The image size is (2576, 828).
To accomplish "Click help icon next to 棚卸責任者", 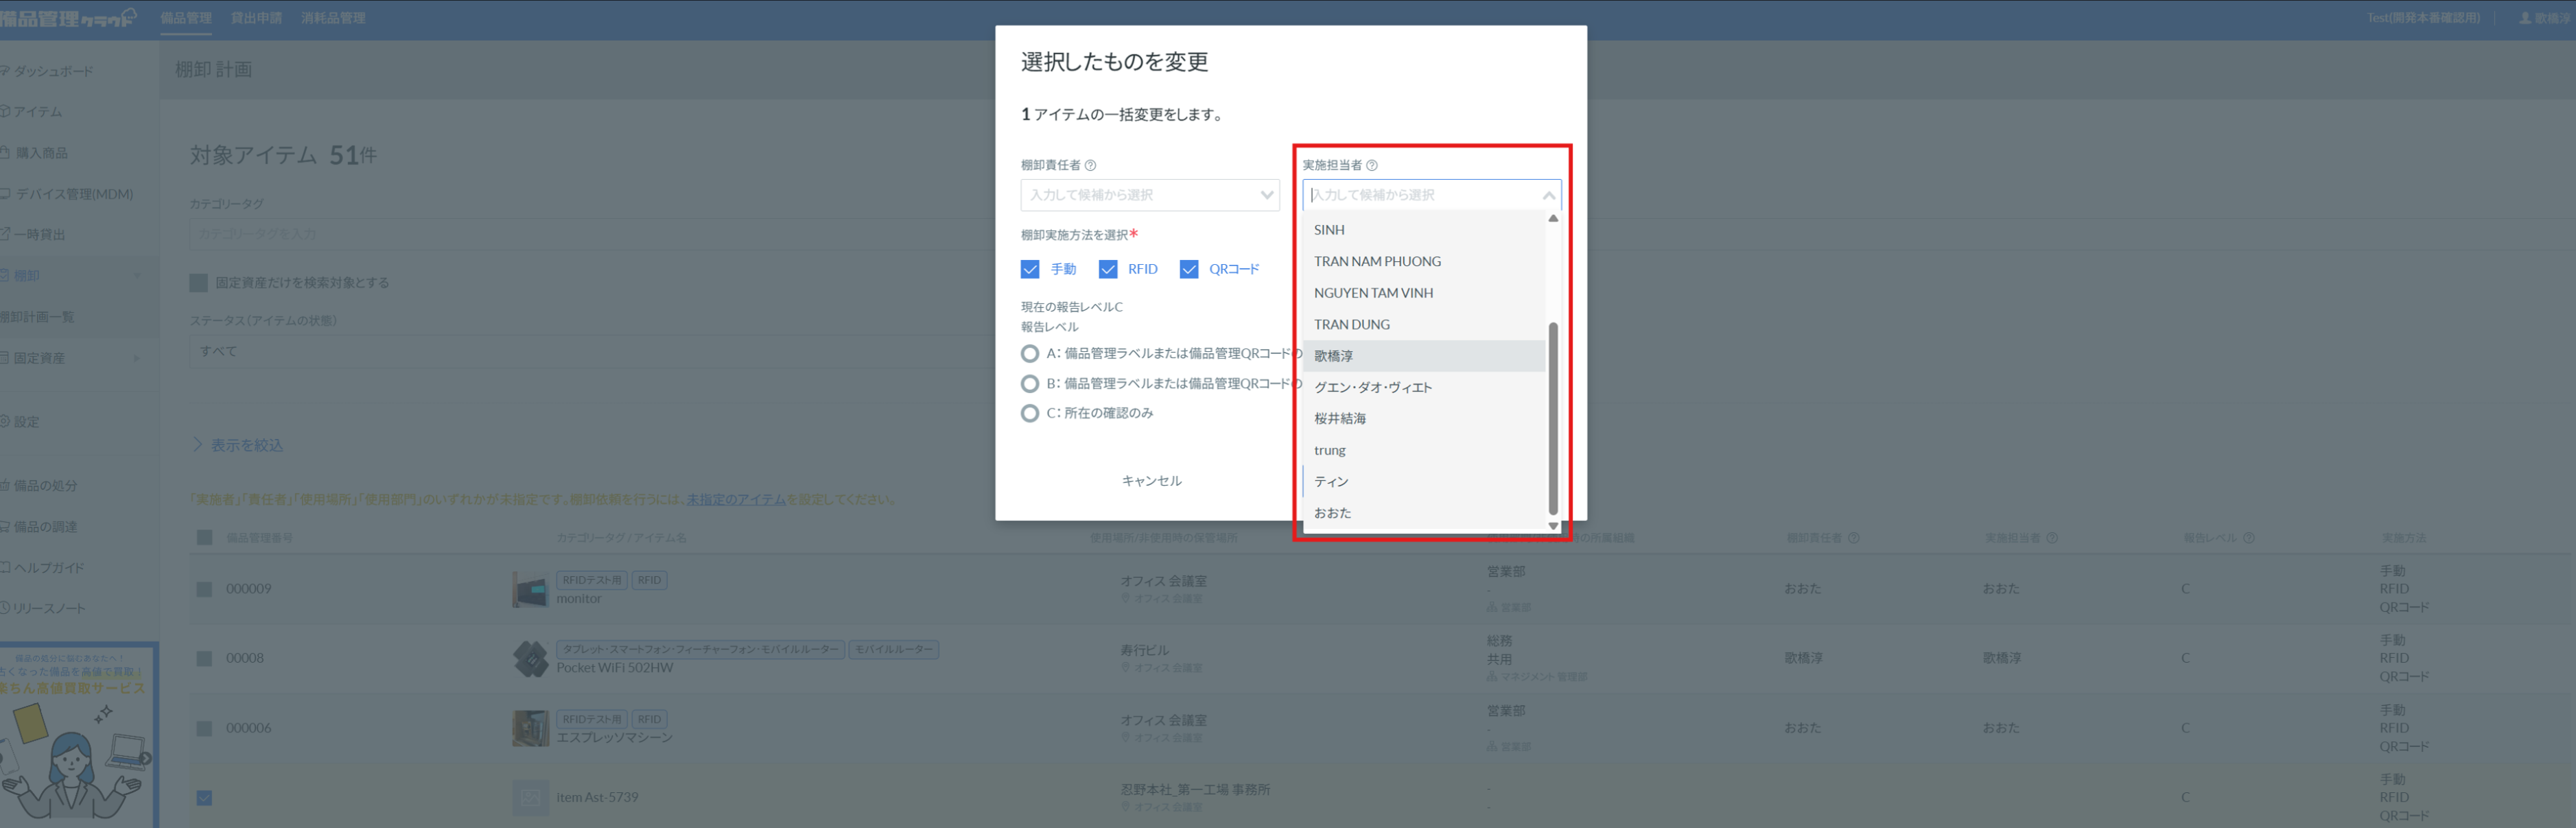I will click(x=1090, y=165).
